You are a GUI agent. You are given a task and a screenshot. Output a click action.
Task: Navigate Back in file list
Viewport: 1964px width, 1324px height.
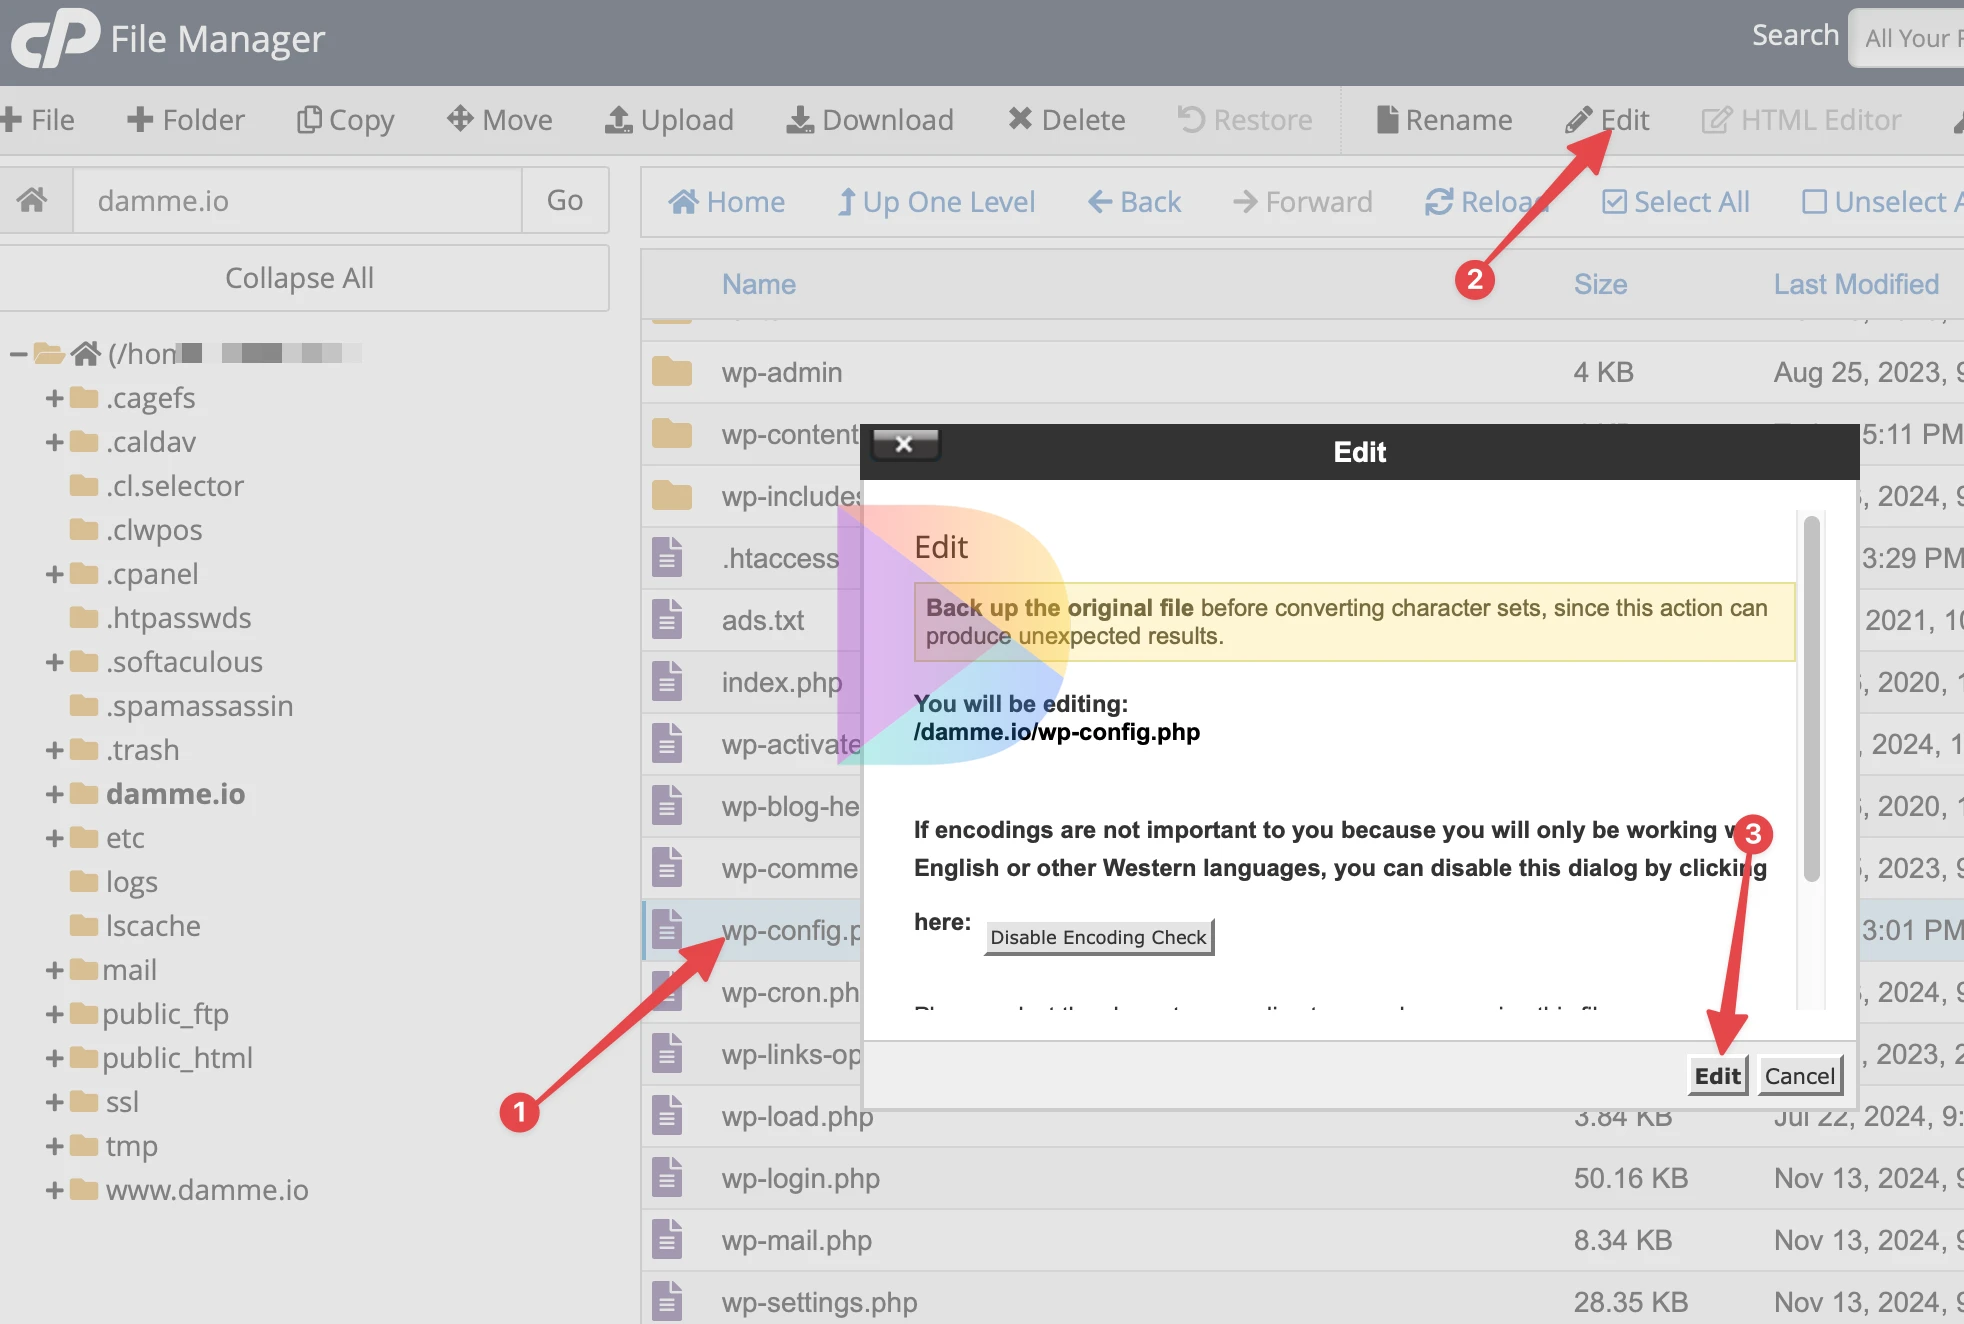pyautogui.click(x=1134, y=202)
